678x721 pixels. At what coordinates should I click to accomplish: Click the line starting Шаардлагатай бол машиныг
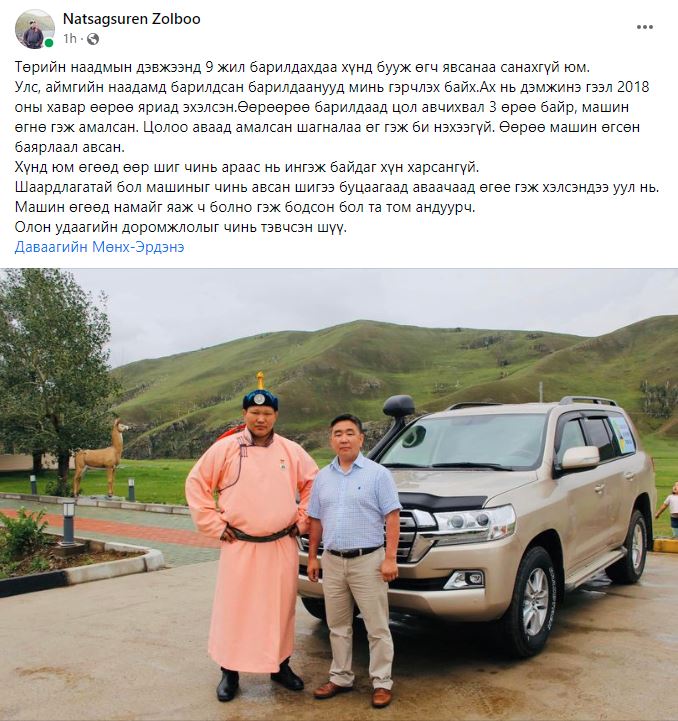337,187
